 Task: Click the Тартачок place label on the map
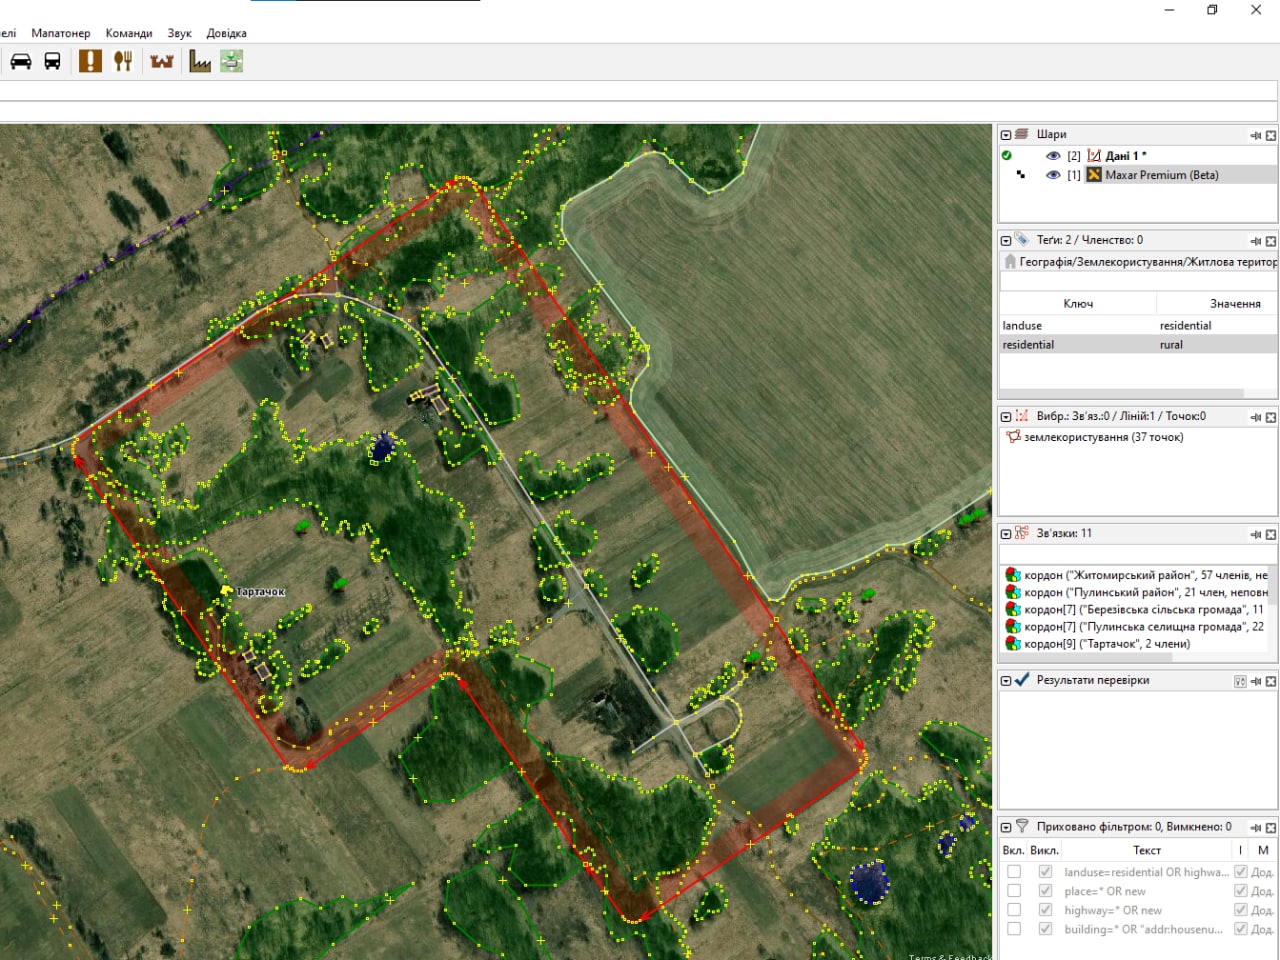pos(261,592)
